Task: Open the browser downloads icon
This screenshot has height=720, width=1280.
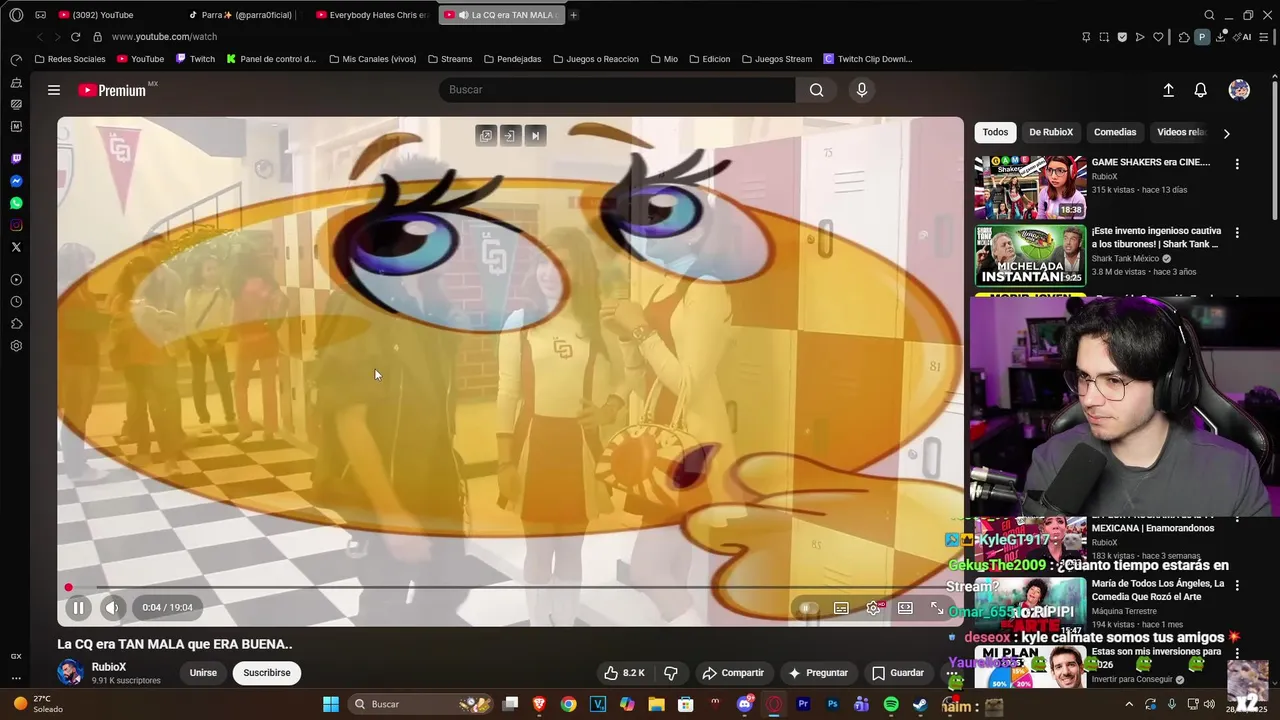Action: pyautogui.click(x=1221, y=37)
